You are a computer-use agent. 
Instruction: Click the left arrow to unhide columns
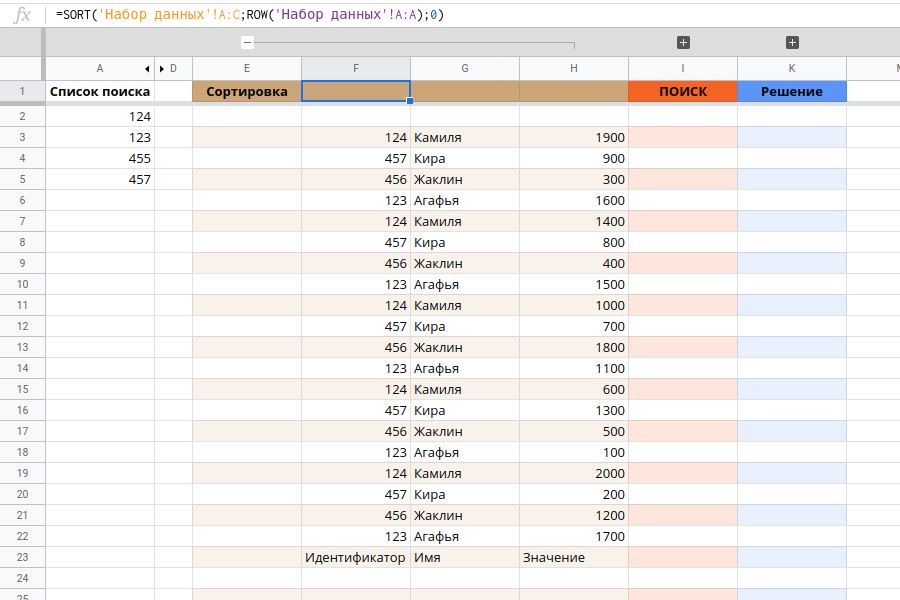(148, 68)
